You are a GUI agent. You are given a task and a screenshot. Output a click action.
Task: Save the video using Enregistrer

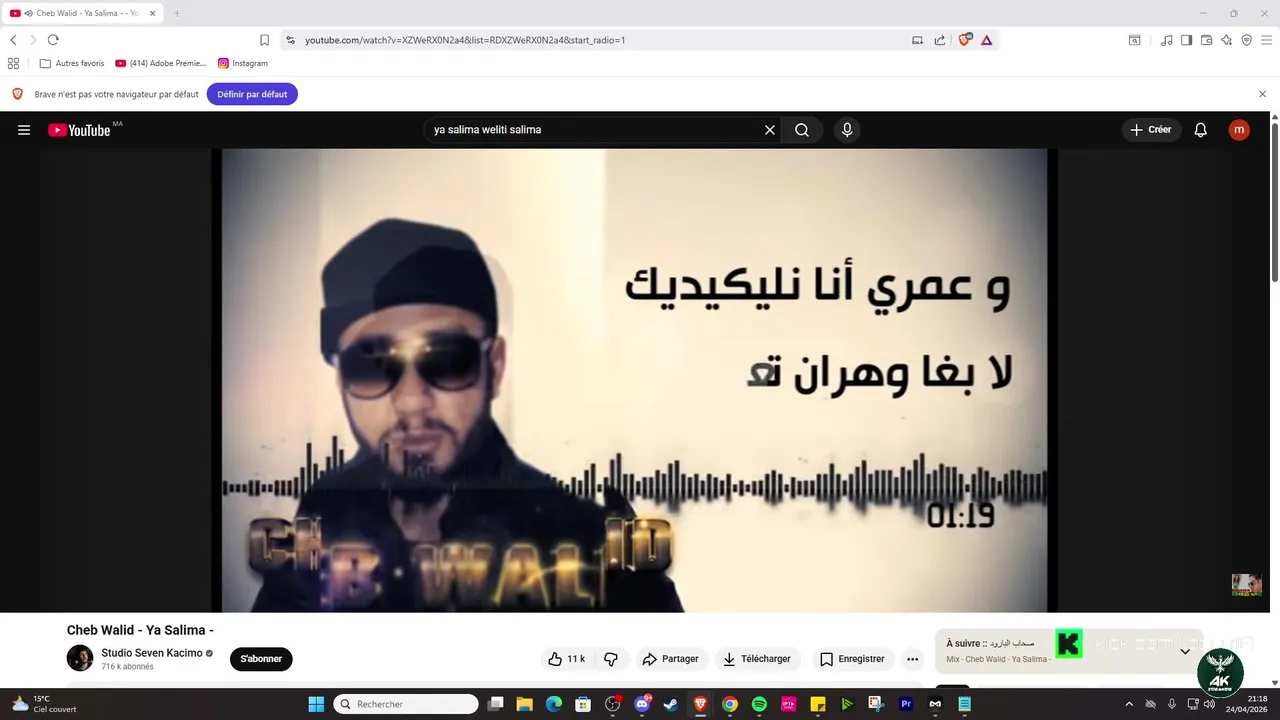coord(852,659)
